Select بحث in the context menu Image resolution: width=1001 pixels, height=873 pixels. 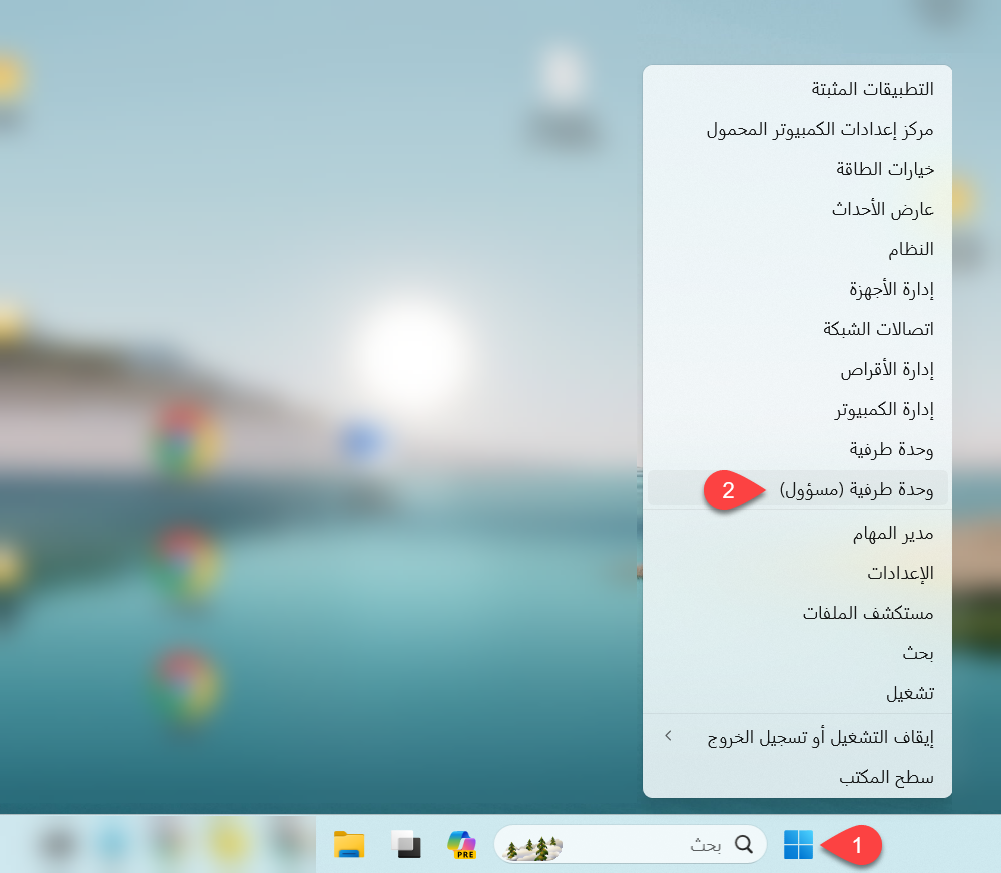point(797,653)
